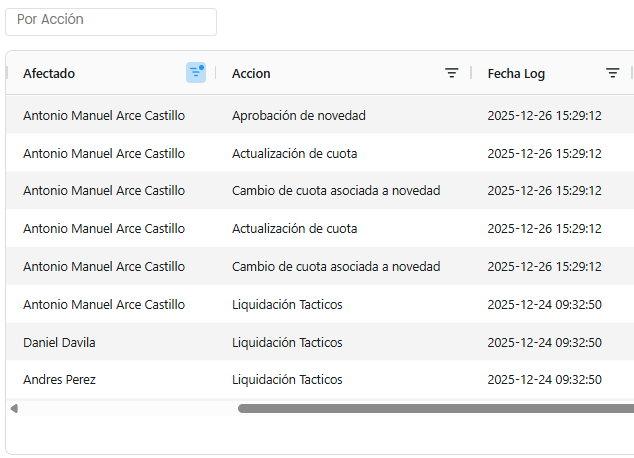
Task: Sort by the Fecha Log column header
Action: tap(516, 73)
